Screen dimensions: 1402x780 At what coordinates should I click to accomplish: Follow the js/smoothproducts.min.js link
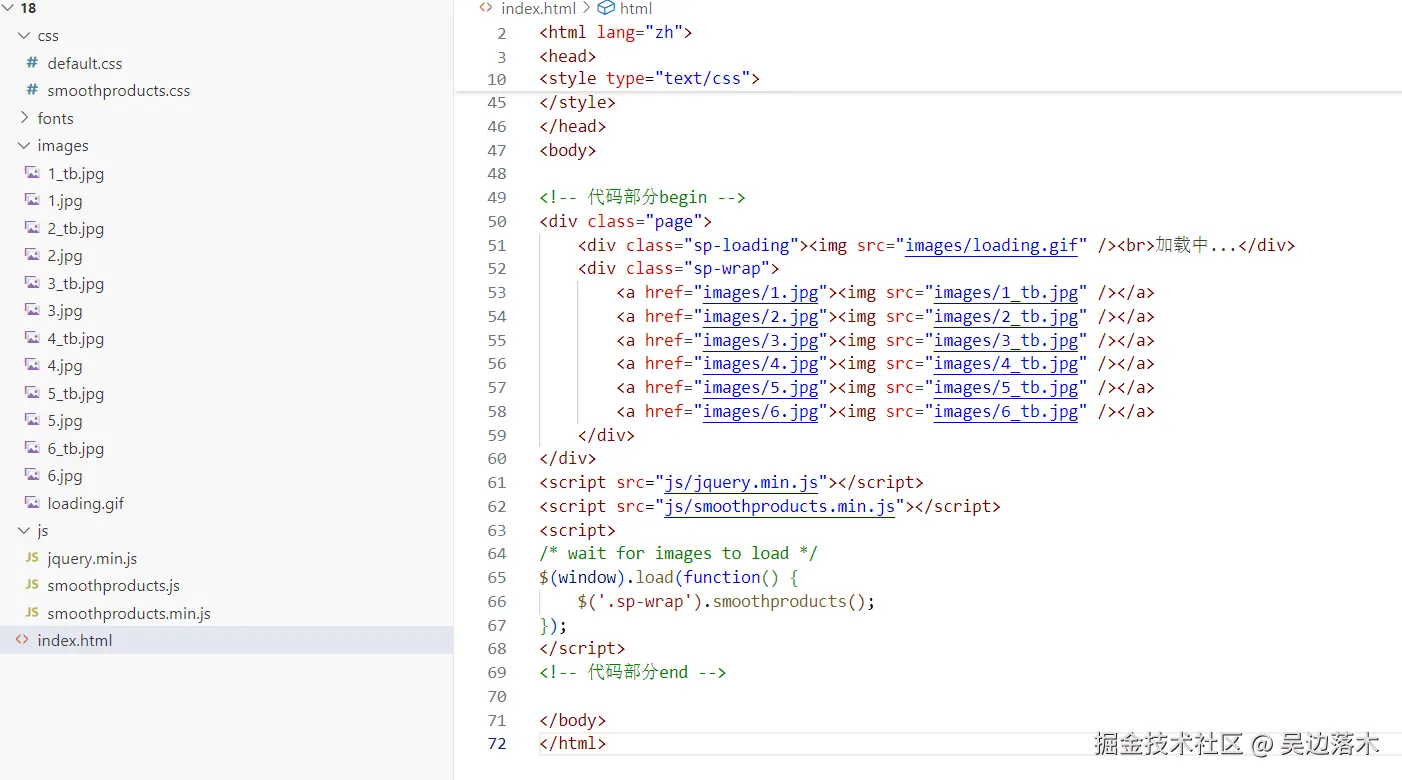pyautogui.click(x=779, y=506)
